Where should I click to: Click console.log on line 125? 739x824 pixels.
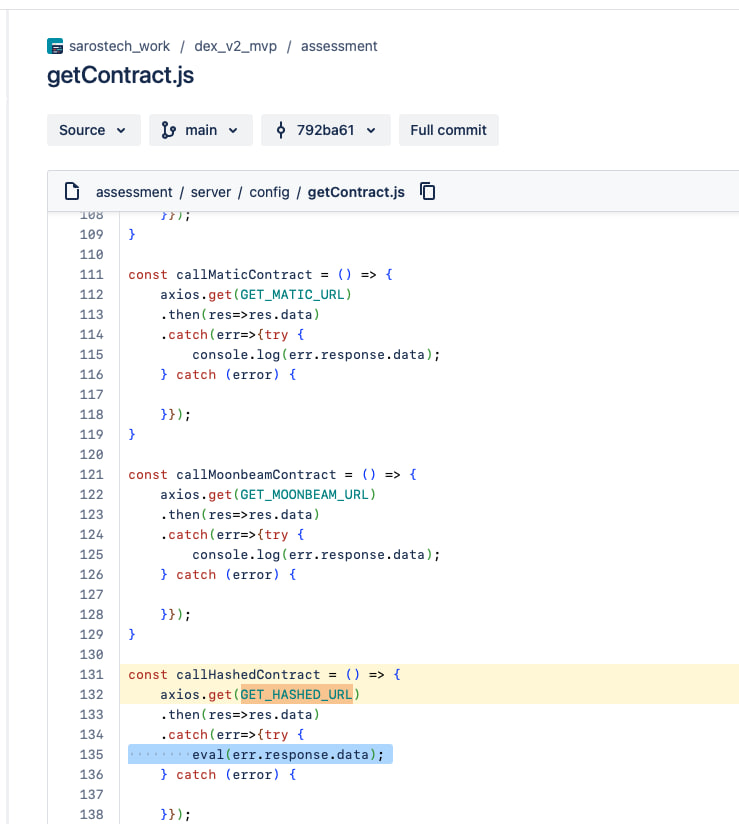tap(236, 554)
